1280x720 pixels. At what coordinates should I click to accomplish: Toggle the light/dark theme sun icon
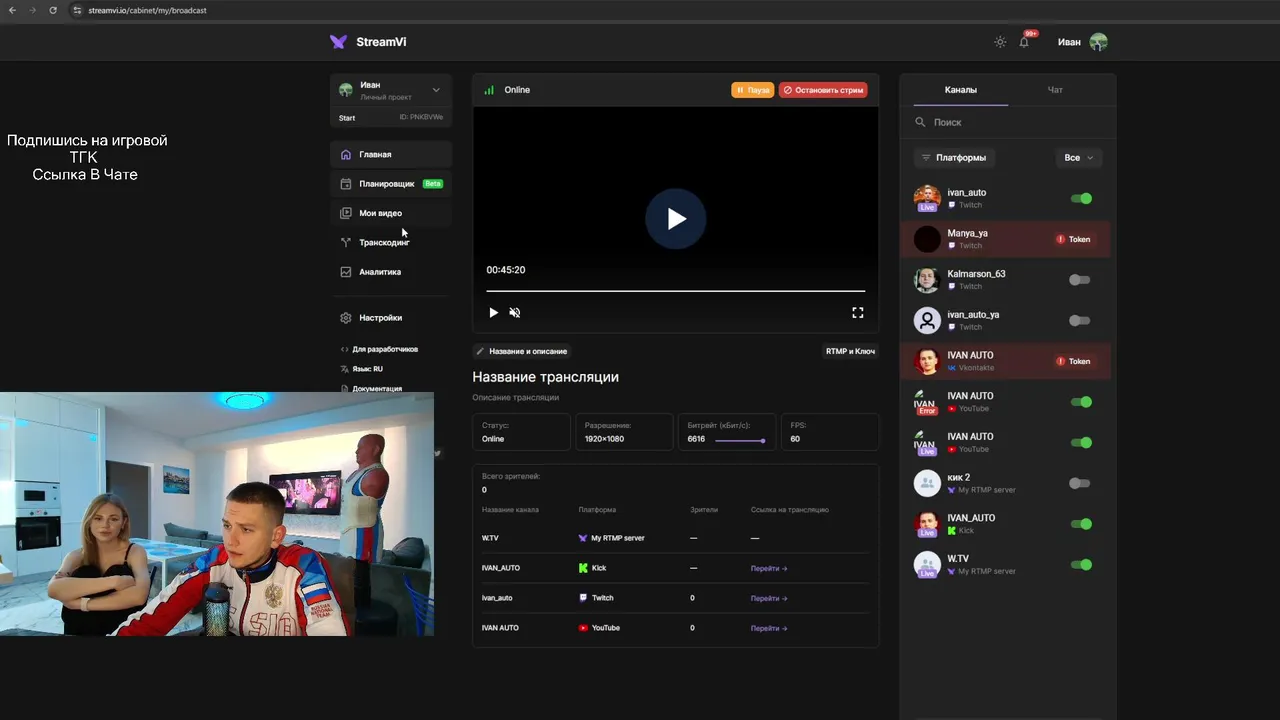click(1000, 42)
